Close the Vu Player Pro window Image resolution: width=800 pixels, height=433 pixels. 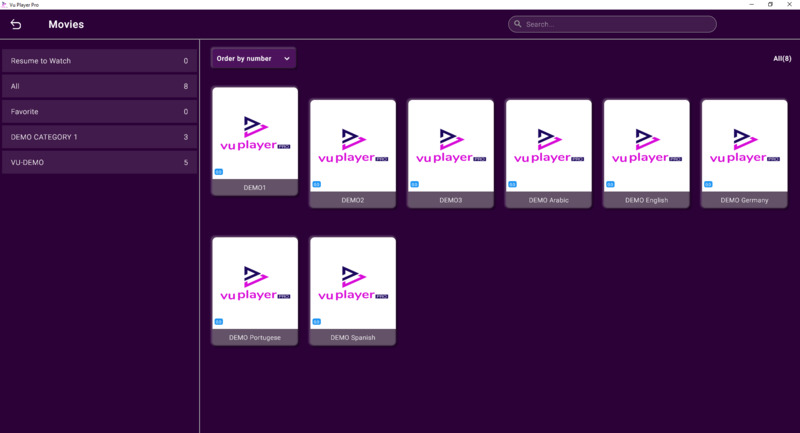pos(789,5)
